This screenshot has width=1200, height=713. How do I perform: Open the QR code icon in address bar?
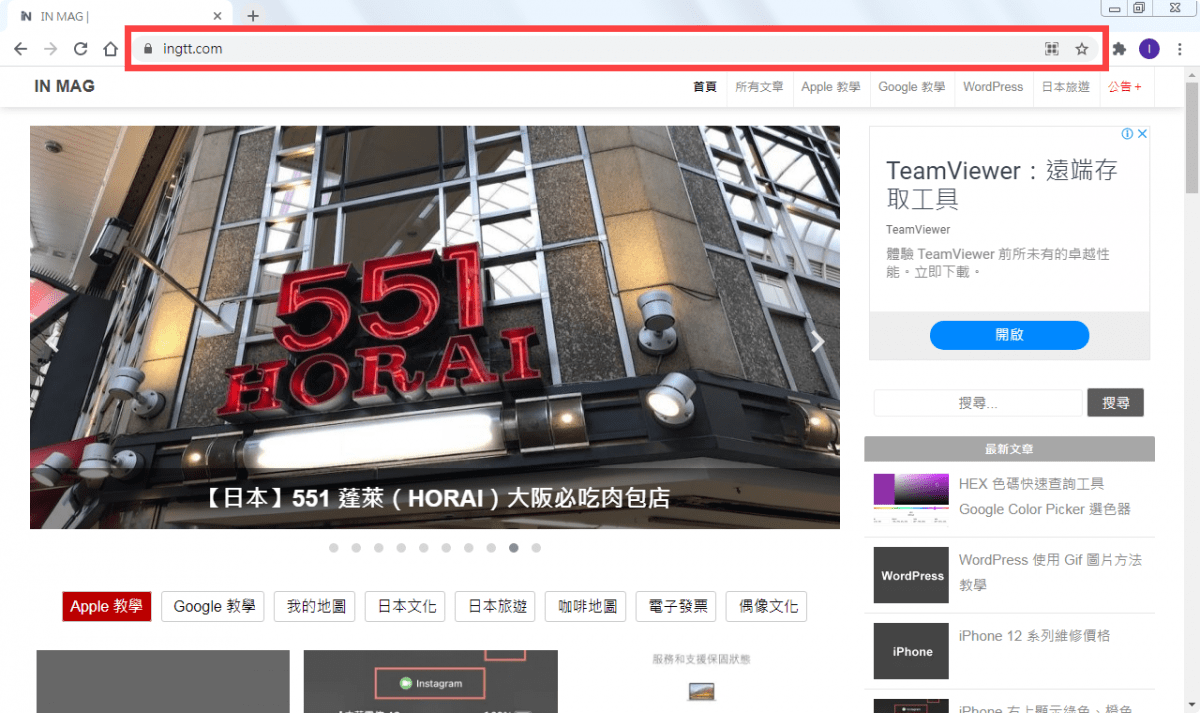(x=1051, y=49)
